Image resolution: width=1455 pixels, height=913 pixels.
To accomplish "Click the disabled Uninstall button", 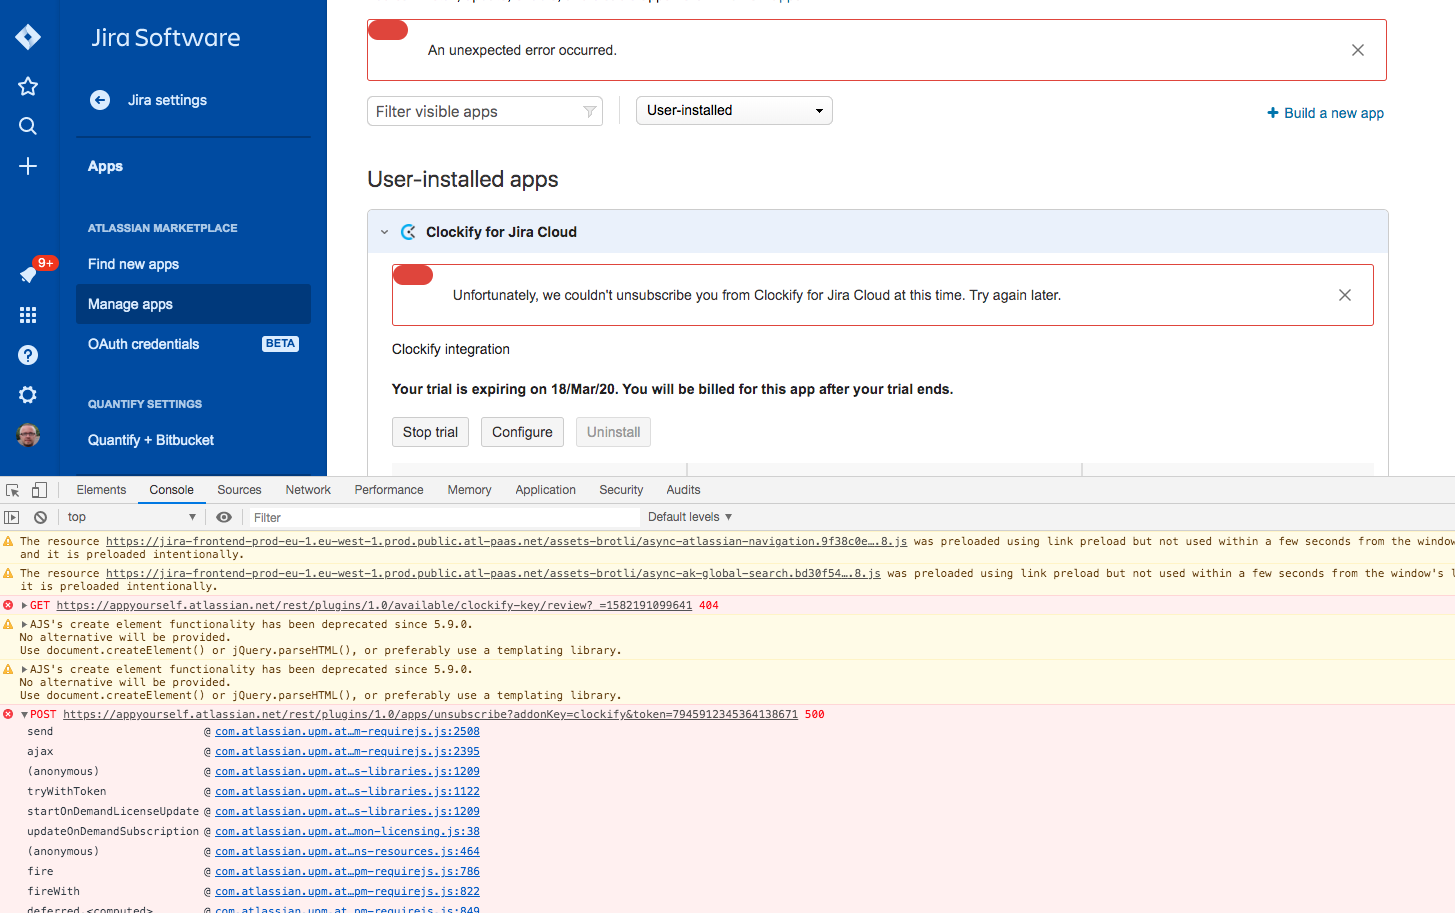I will [x=613, y=432].
